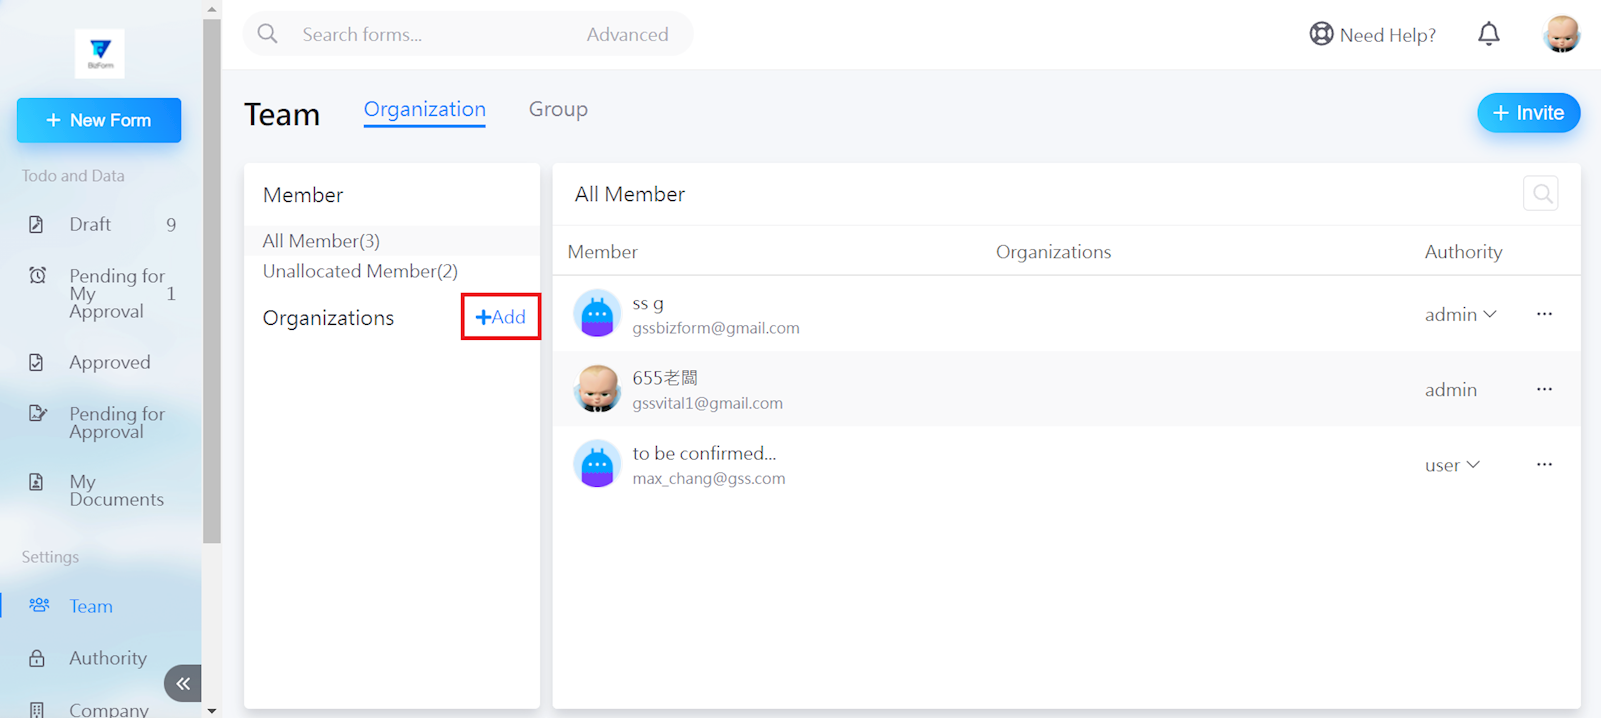1601x718 pixels.
Task: Add a new organization
Action: point(501,317)
